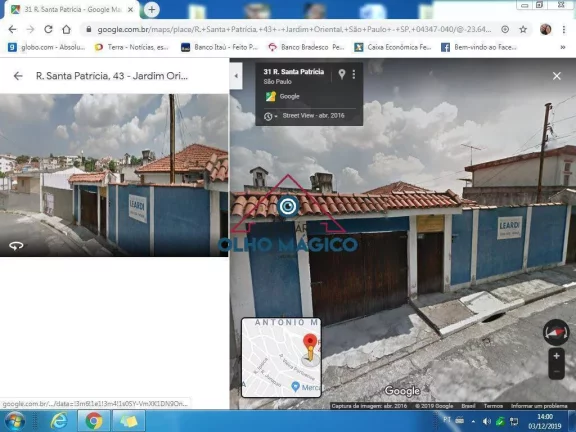Open the globo.com bookmark
Image resolution: width=576 pixels, height=432 pixels.
click(x=47, y=47)
